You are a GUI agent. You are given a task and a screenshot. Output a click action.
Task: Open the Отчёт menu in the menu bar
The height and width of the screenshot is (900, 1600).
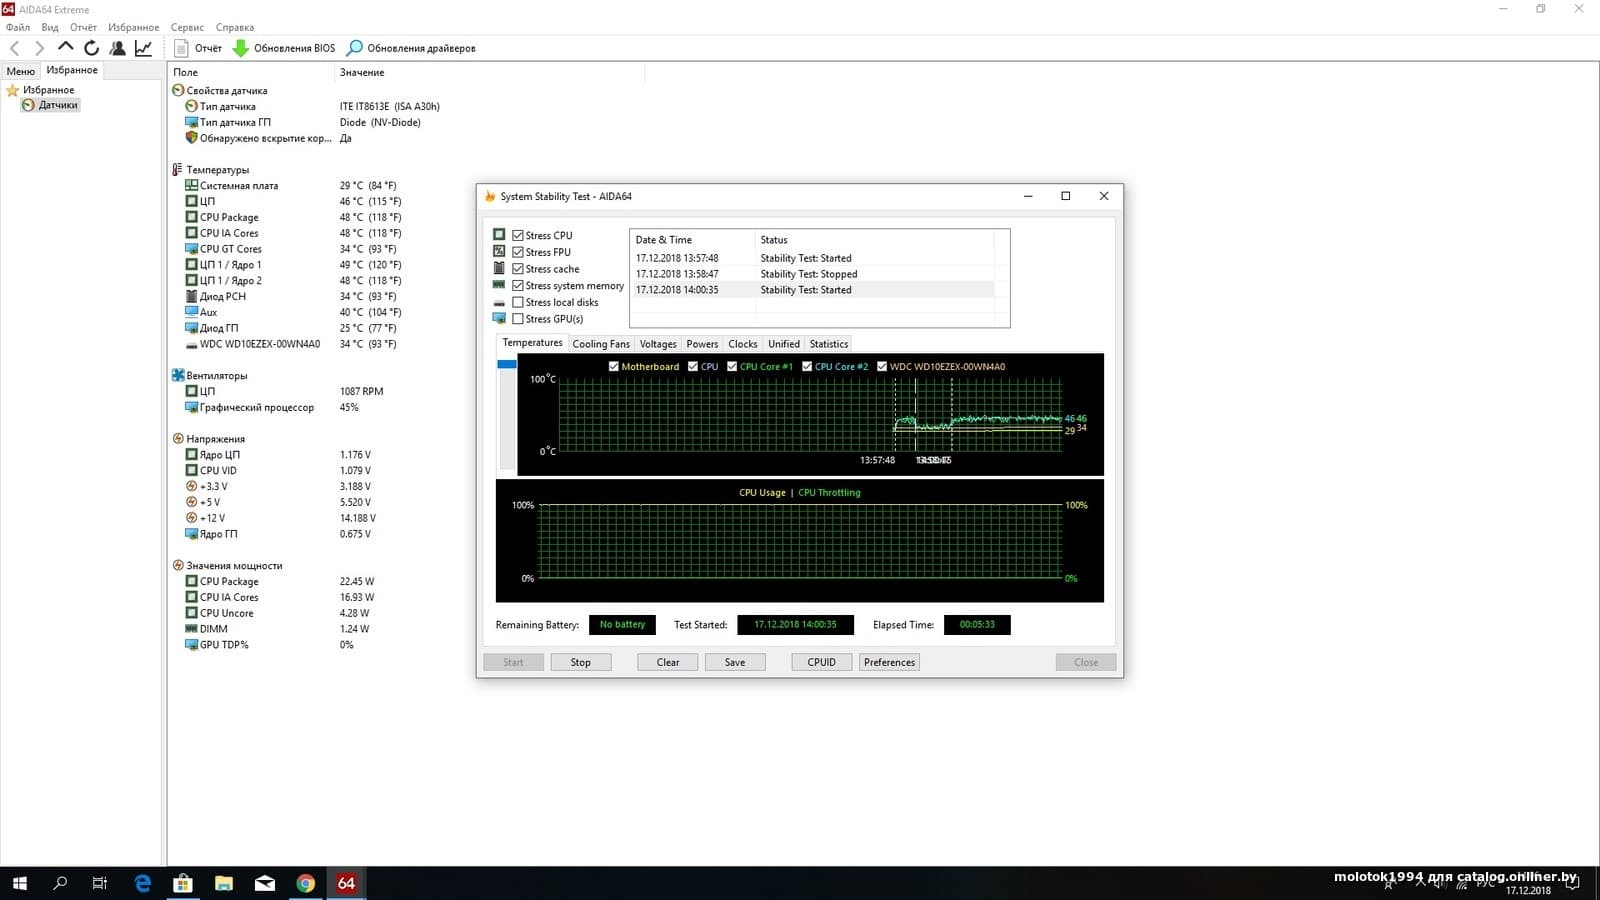pyautogui.click(x=83, y=27)
